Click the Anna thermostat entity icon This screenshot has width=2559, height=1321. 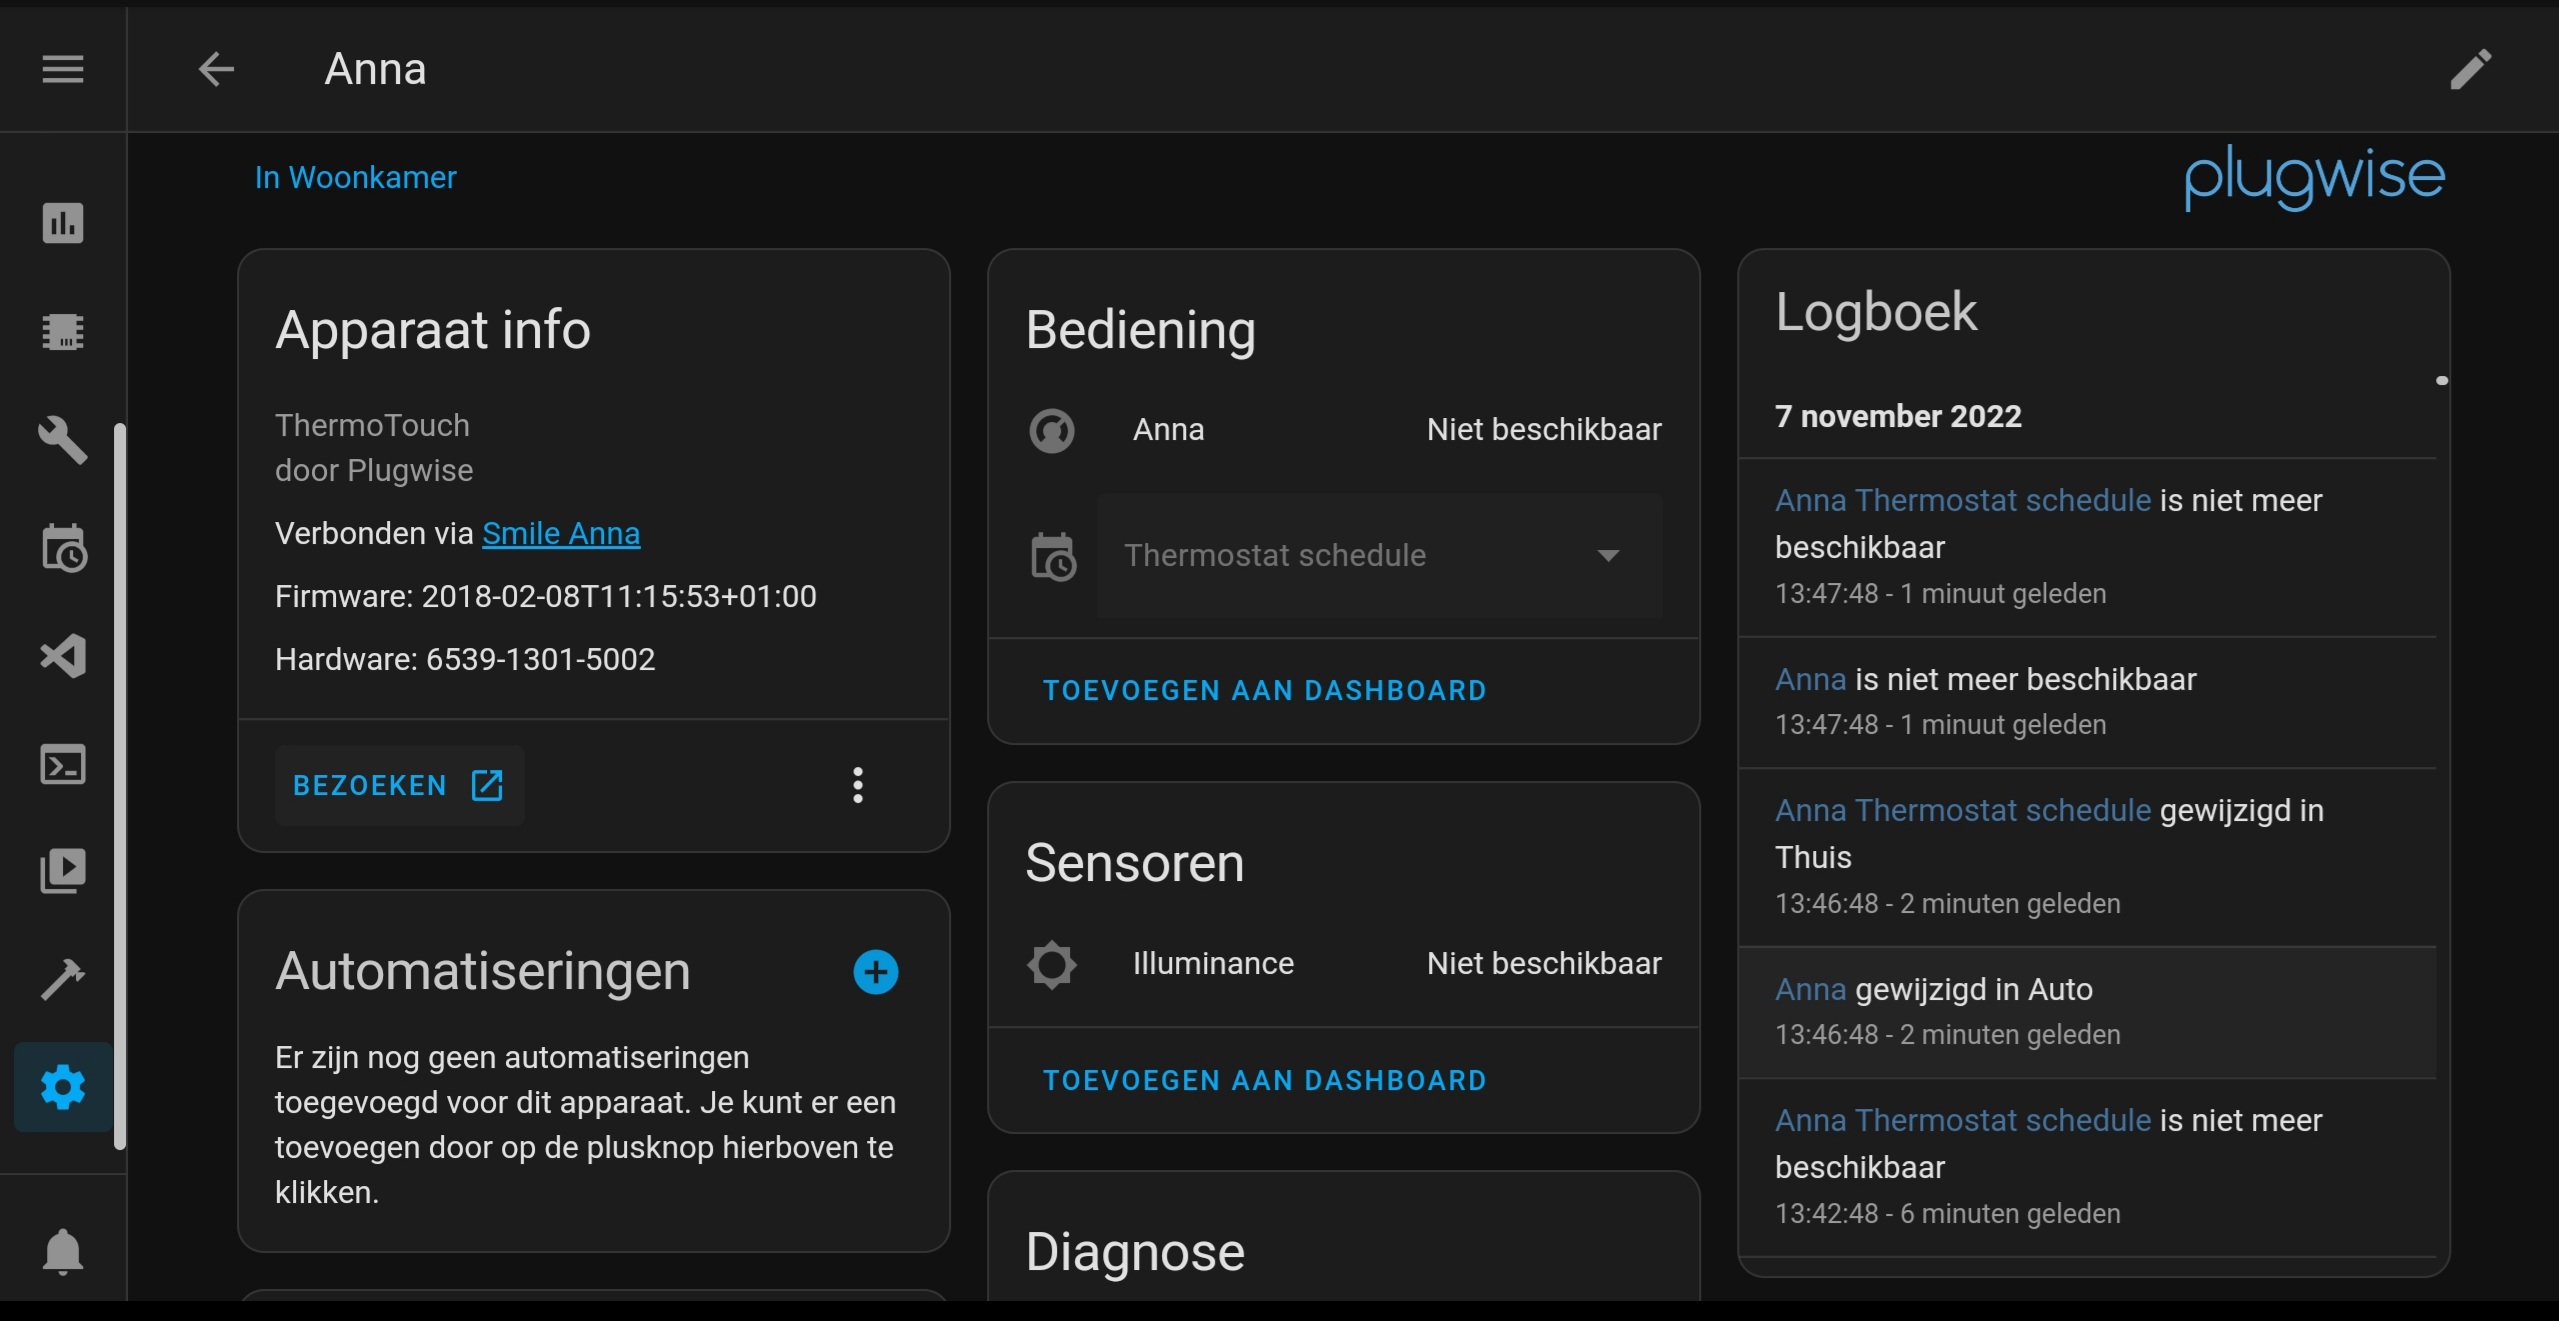tap(1050, 430)
